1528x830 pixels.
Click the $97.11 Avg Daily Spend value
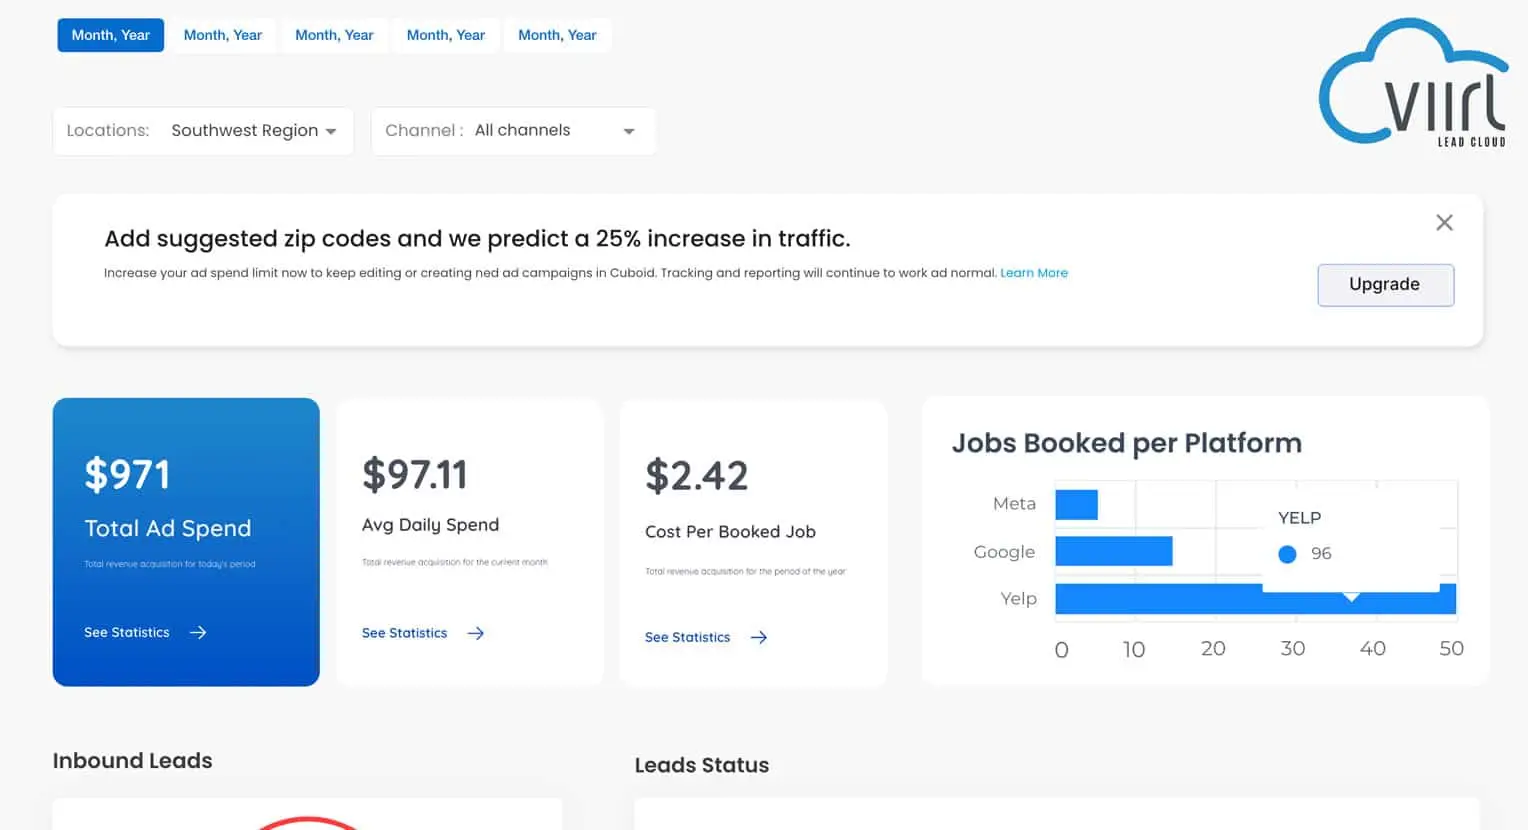(x=414, y=474)
